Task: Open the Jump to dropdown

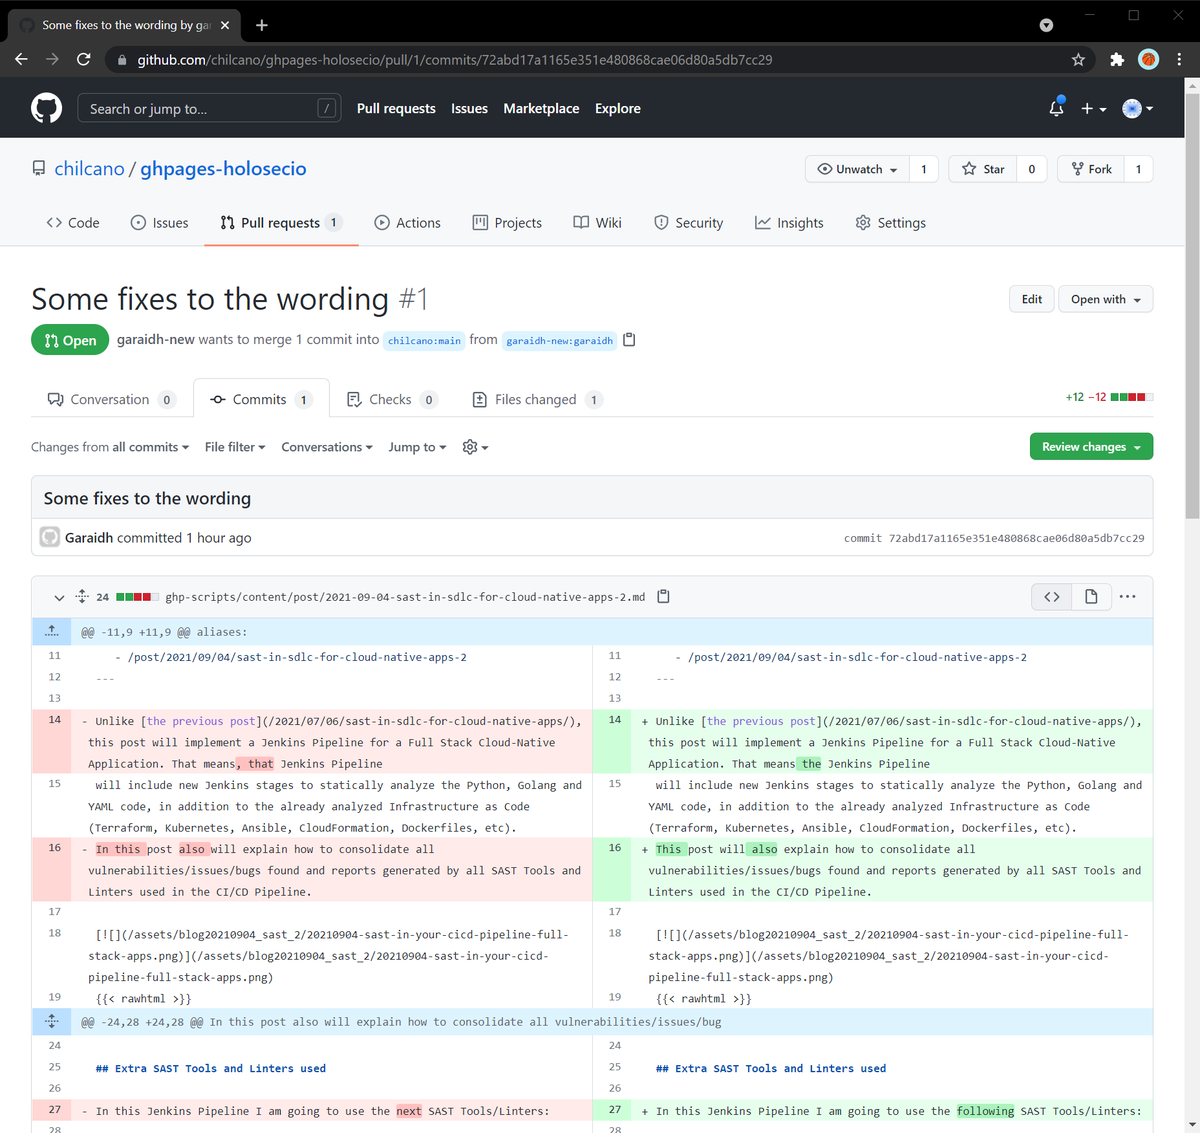Action: click(x=418, y=447)
